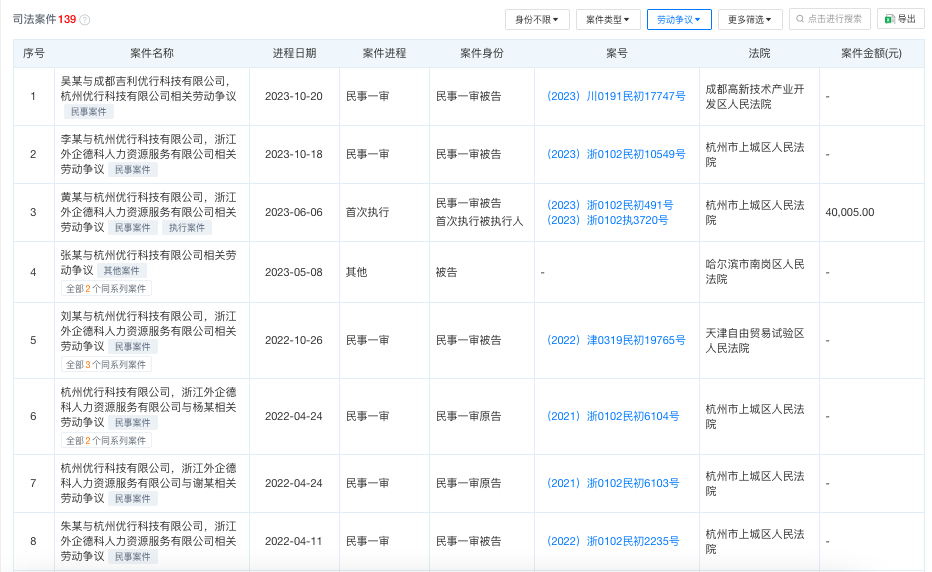Screen dimensions: 932x572
Task: Expand the 更多筛选 dropdown
Action: (x=750, y=20)
